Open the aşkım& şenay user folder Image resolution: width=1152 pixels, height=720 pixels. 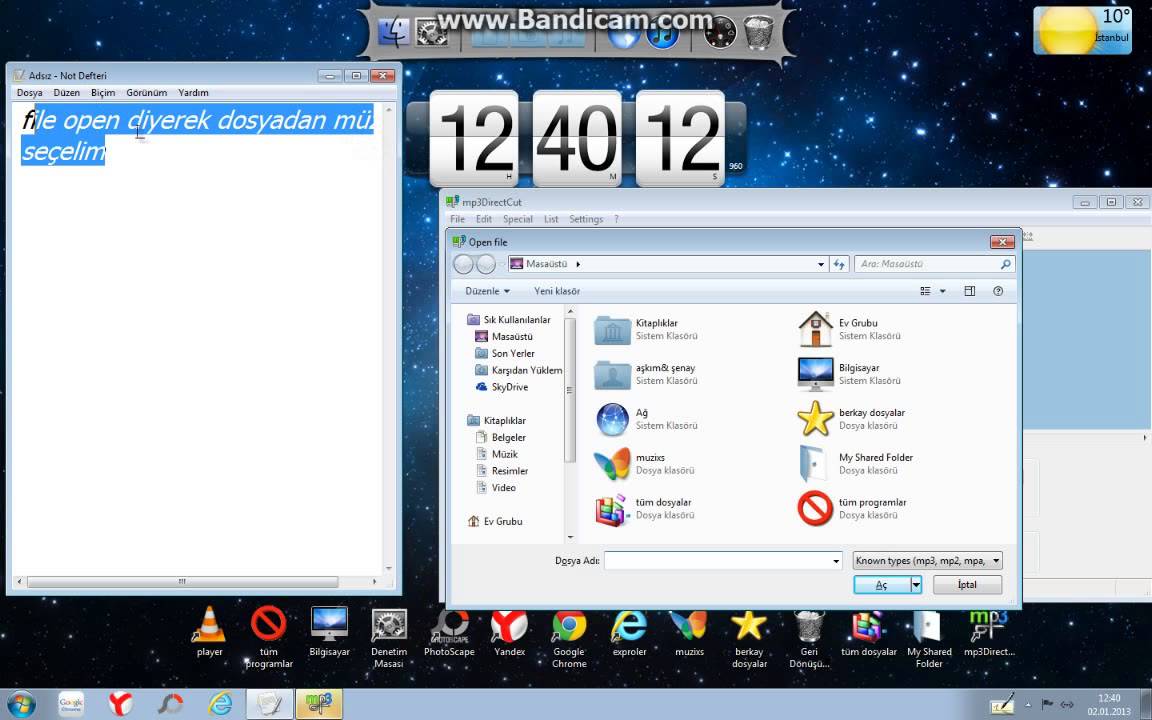[612, 375]
